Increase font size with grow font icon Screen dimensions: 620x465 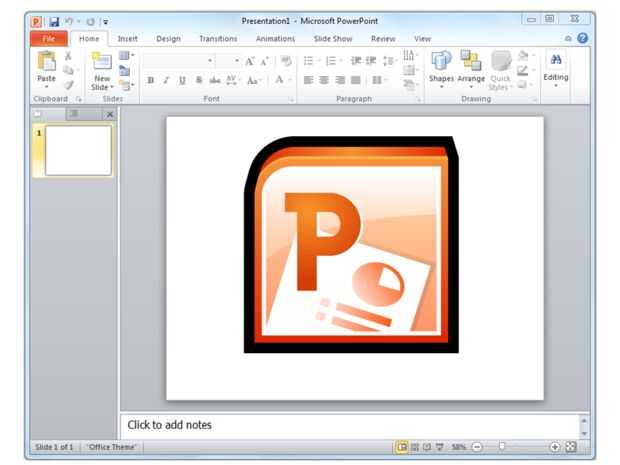pyautogui.click(x=250, y=61)
